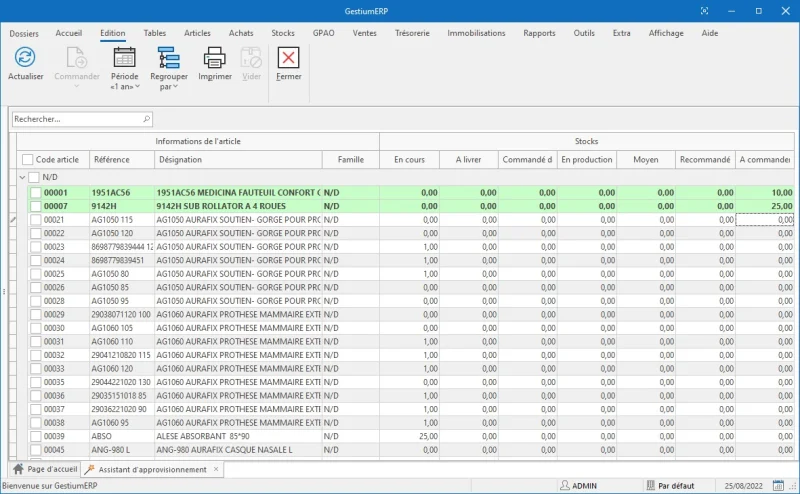
Task: Click the left panel splitter handle
Action: pos(4,292)
